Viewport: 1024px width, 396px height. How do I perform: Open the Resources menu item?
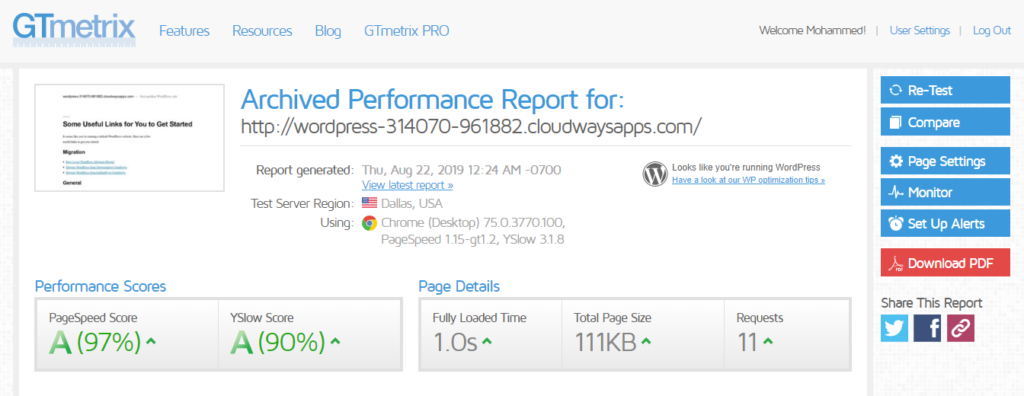click(x=262, y=31)
